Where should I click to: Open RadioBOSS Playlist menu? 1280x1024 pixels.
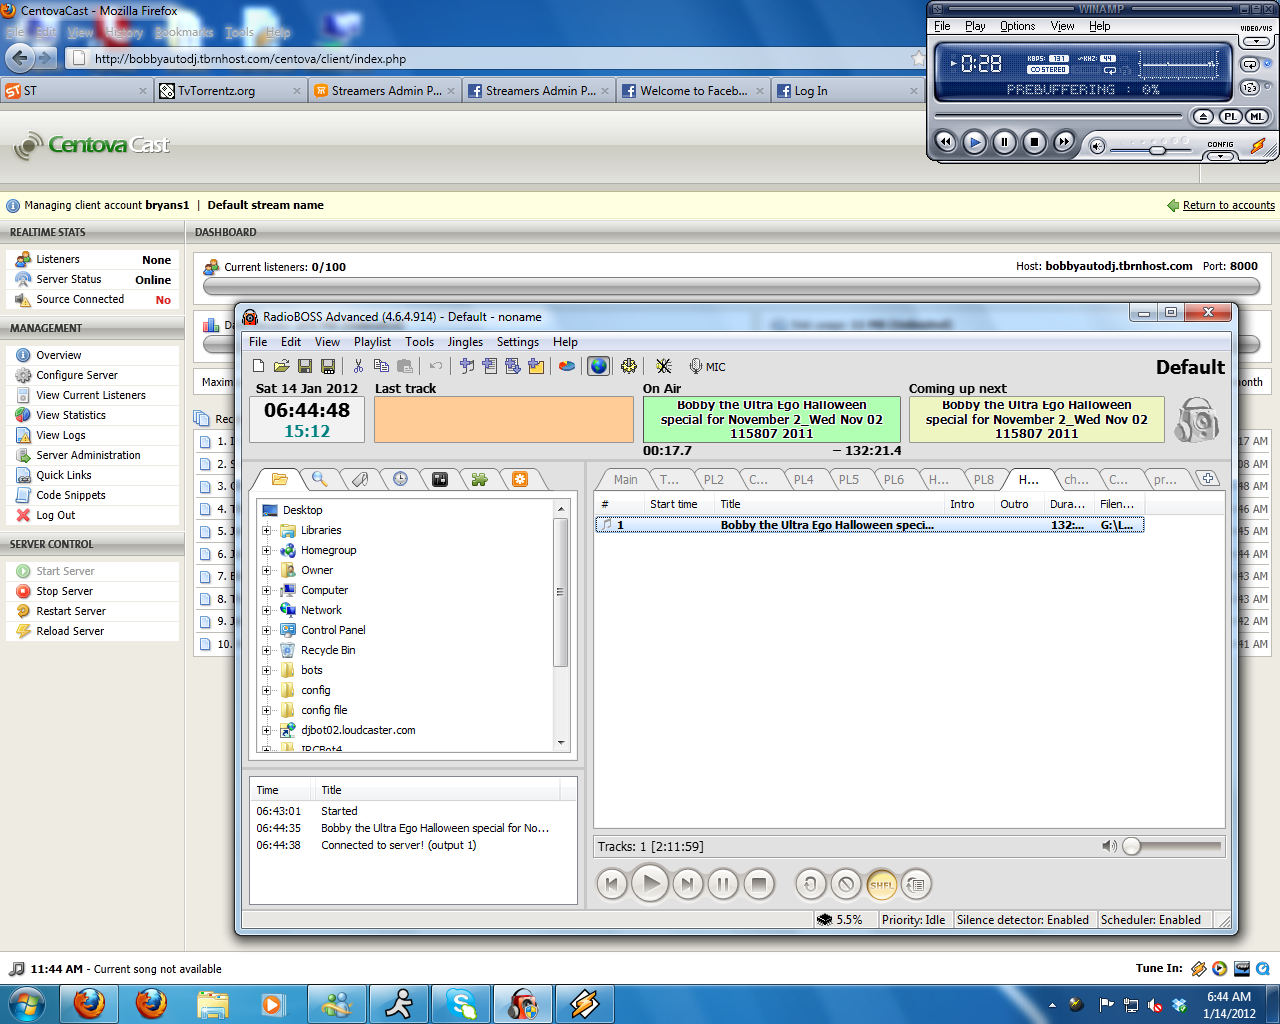[x=372, y=342]
